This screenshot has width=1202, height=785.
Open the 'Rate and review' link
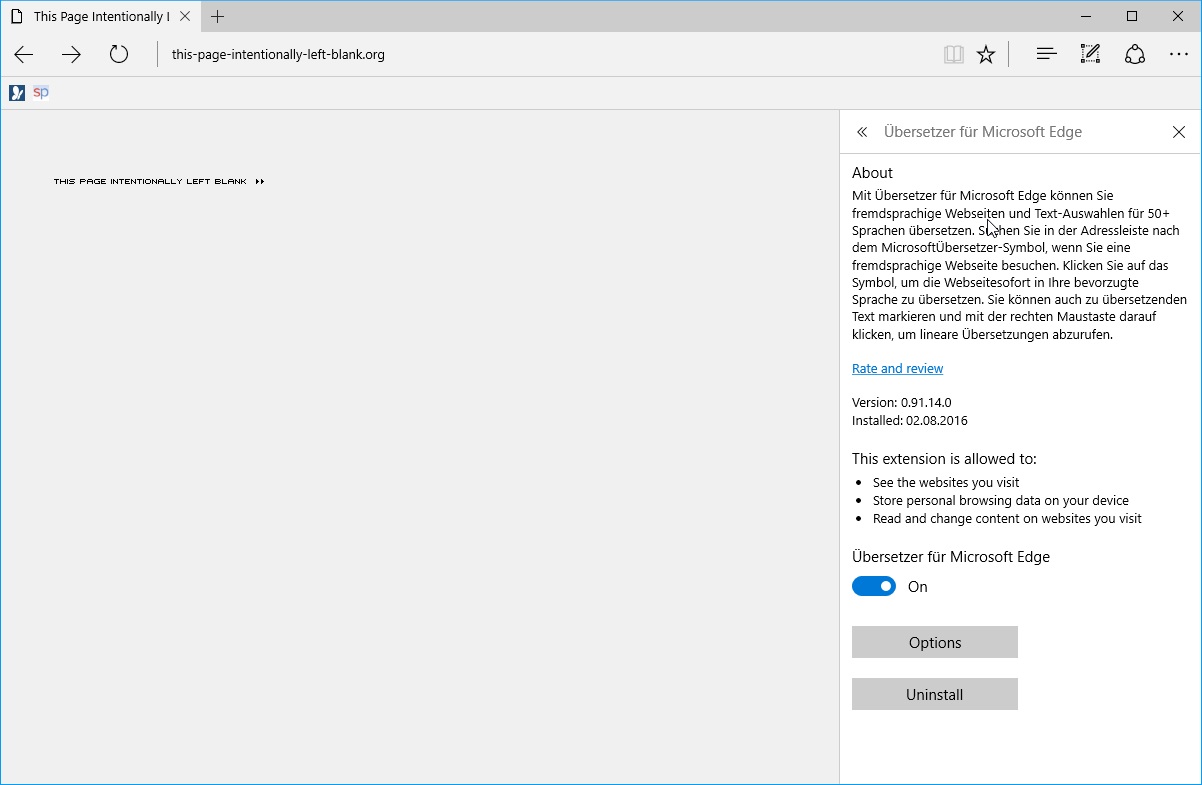(897, 369)
